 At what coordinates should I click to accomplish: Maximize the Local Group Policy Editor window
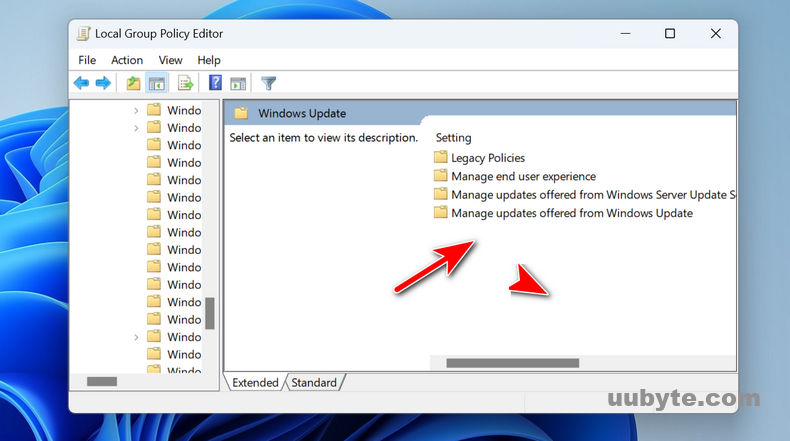670,34
